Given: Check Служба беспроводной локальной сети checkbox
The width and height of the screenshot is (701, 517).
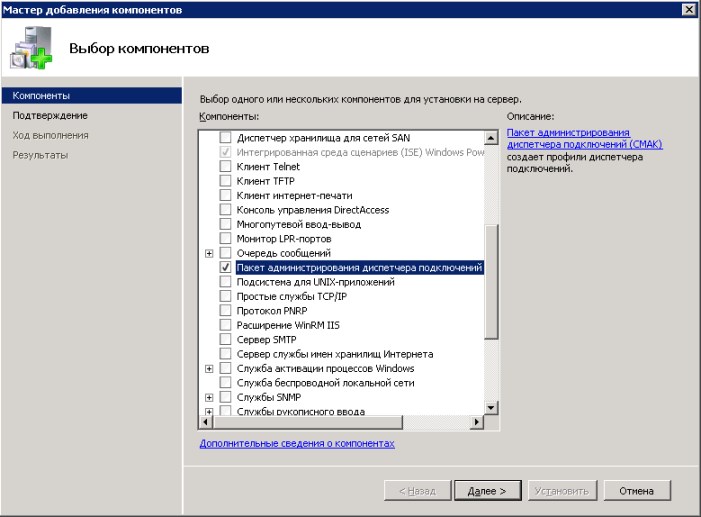Looking at the screenshot, I should [225, 382].
